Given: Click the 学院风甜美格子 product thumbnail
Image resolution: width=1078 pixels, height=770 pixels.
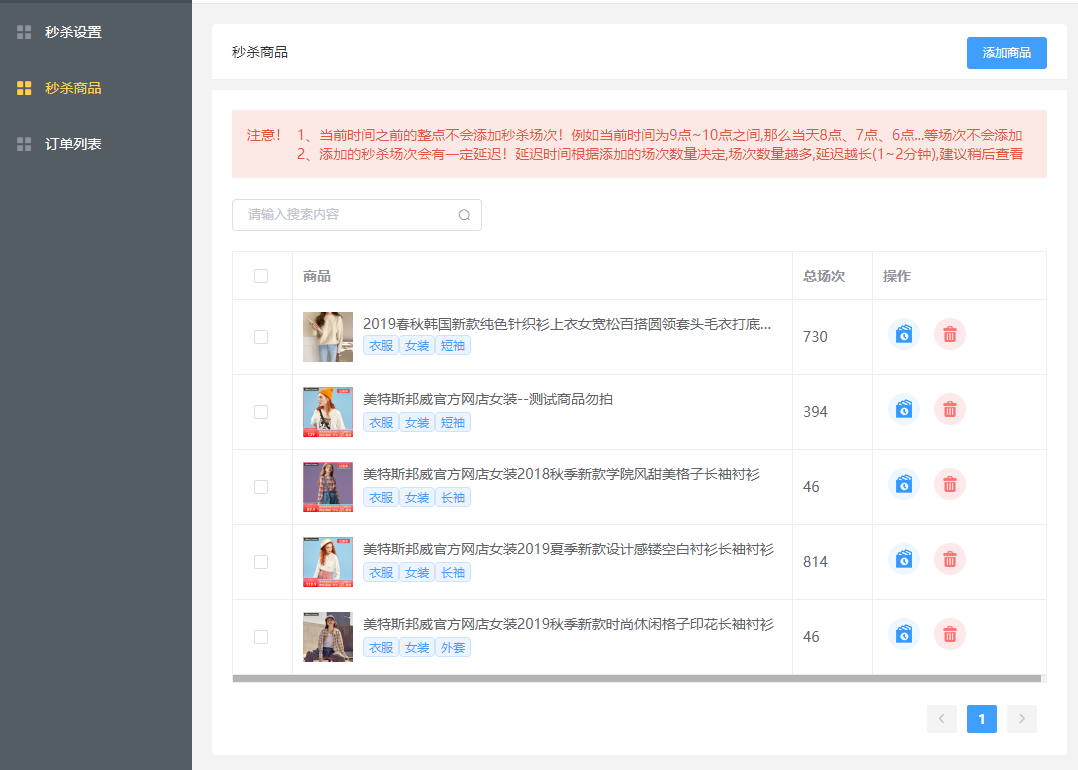Looking at the screenshot, I should click(x=328, y=487).
